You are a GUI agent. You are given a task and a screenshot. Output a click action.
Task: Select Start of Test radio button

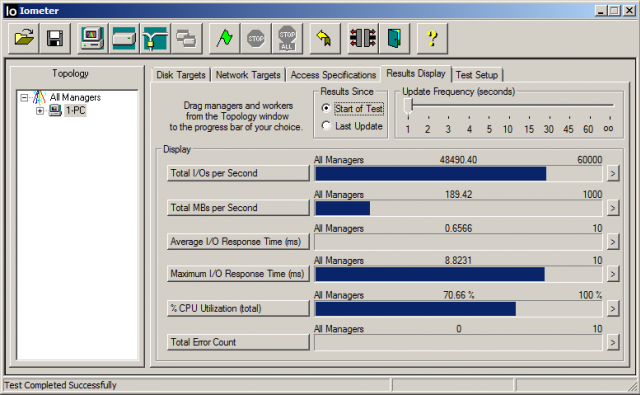click(x=326, y=108)
